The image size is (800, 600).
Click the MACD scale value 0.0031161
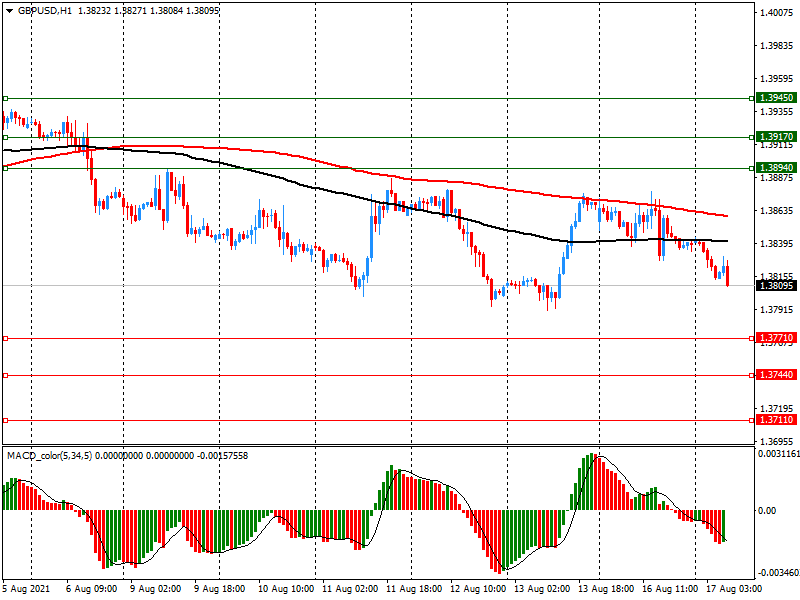(x=779, y=453)
